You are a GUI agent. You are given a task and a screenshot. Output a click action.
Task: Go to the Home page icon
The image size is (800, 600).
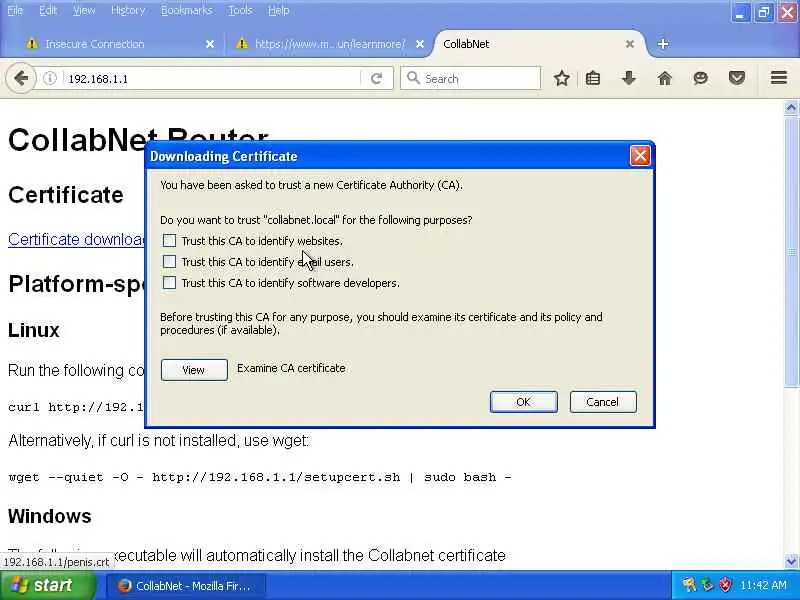pos(664,79)
